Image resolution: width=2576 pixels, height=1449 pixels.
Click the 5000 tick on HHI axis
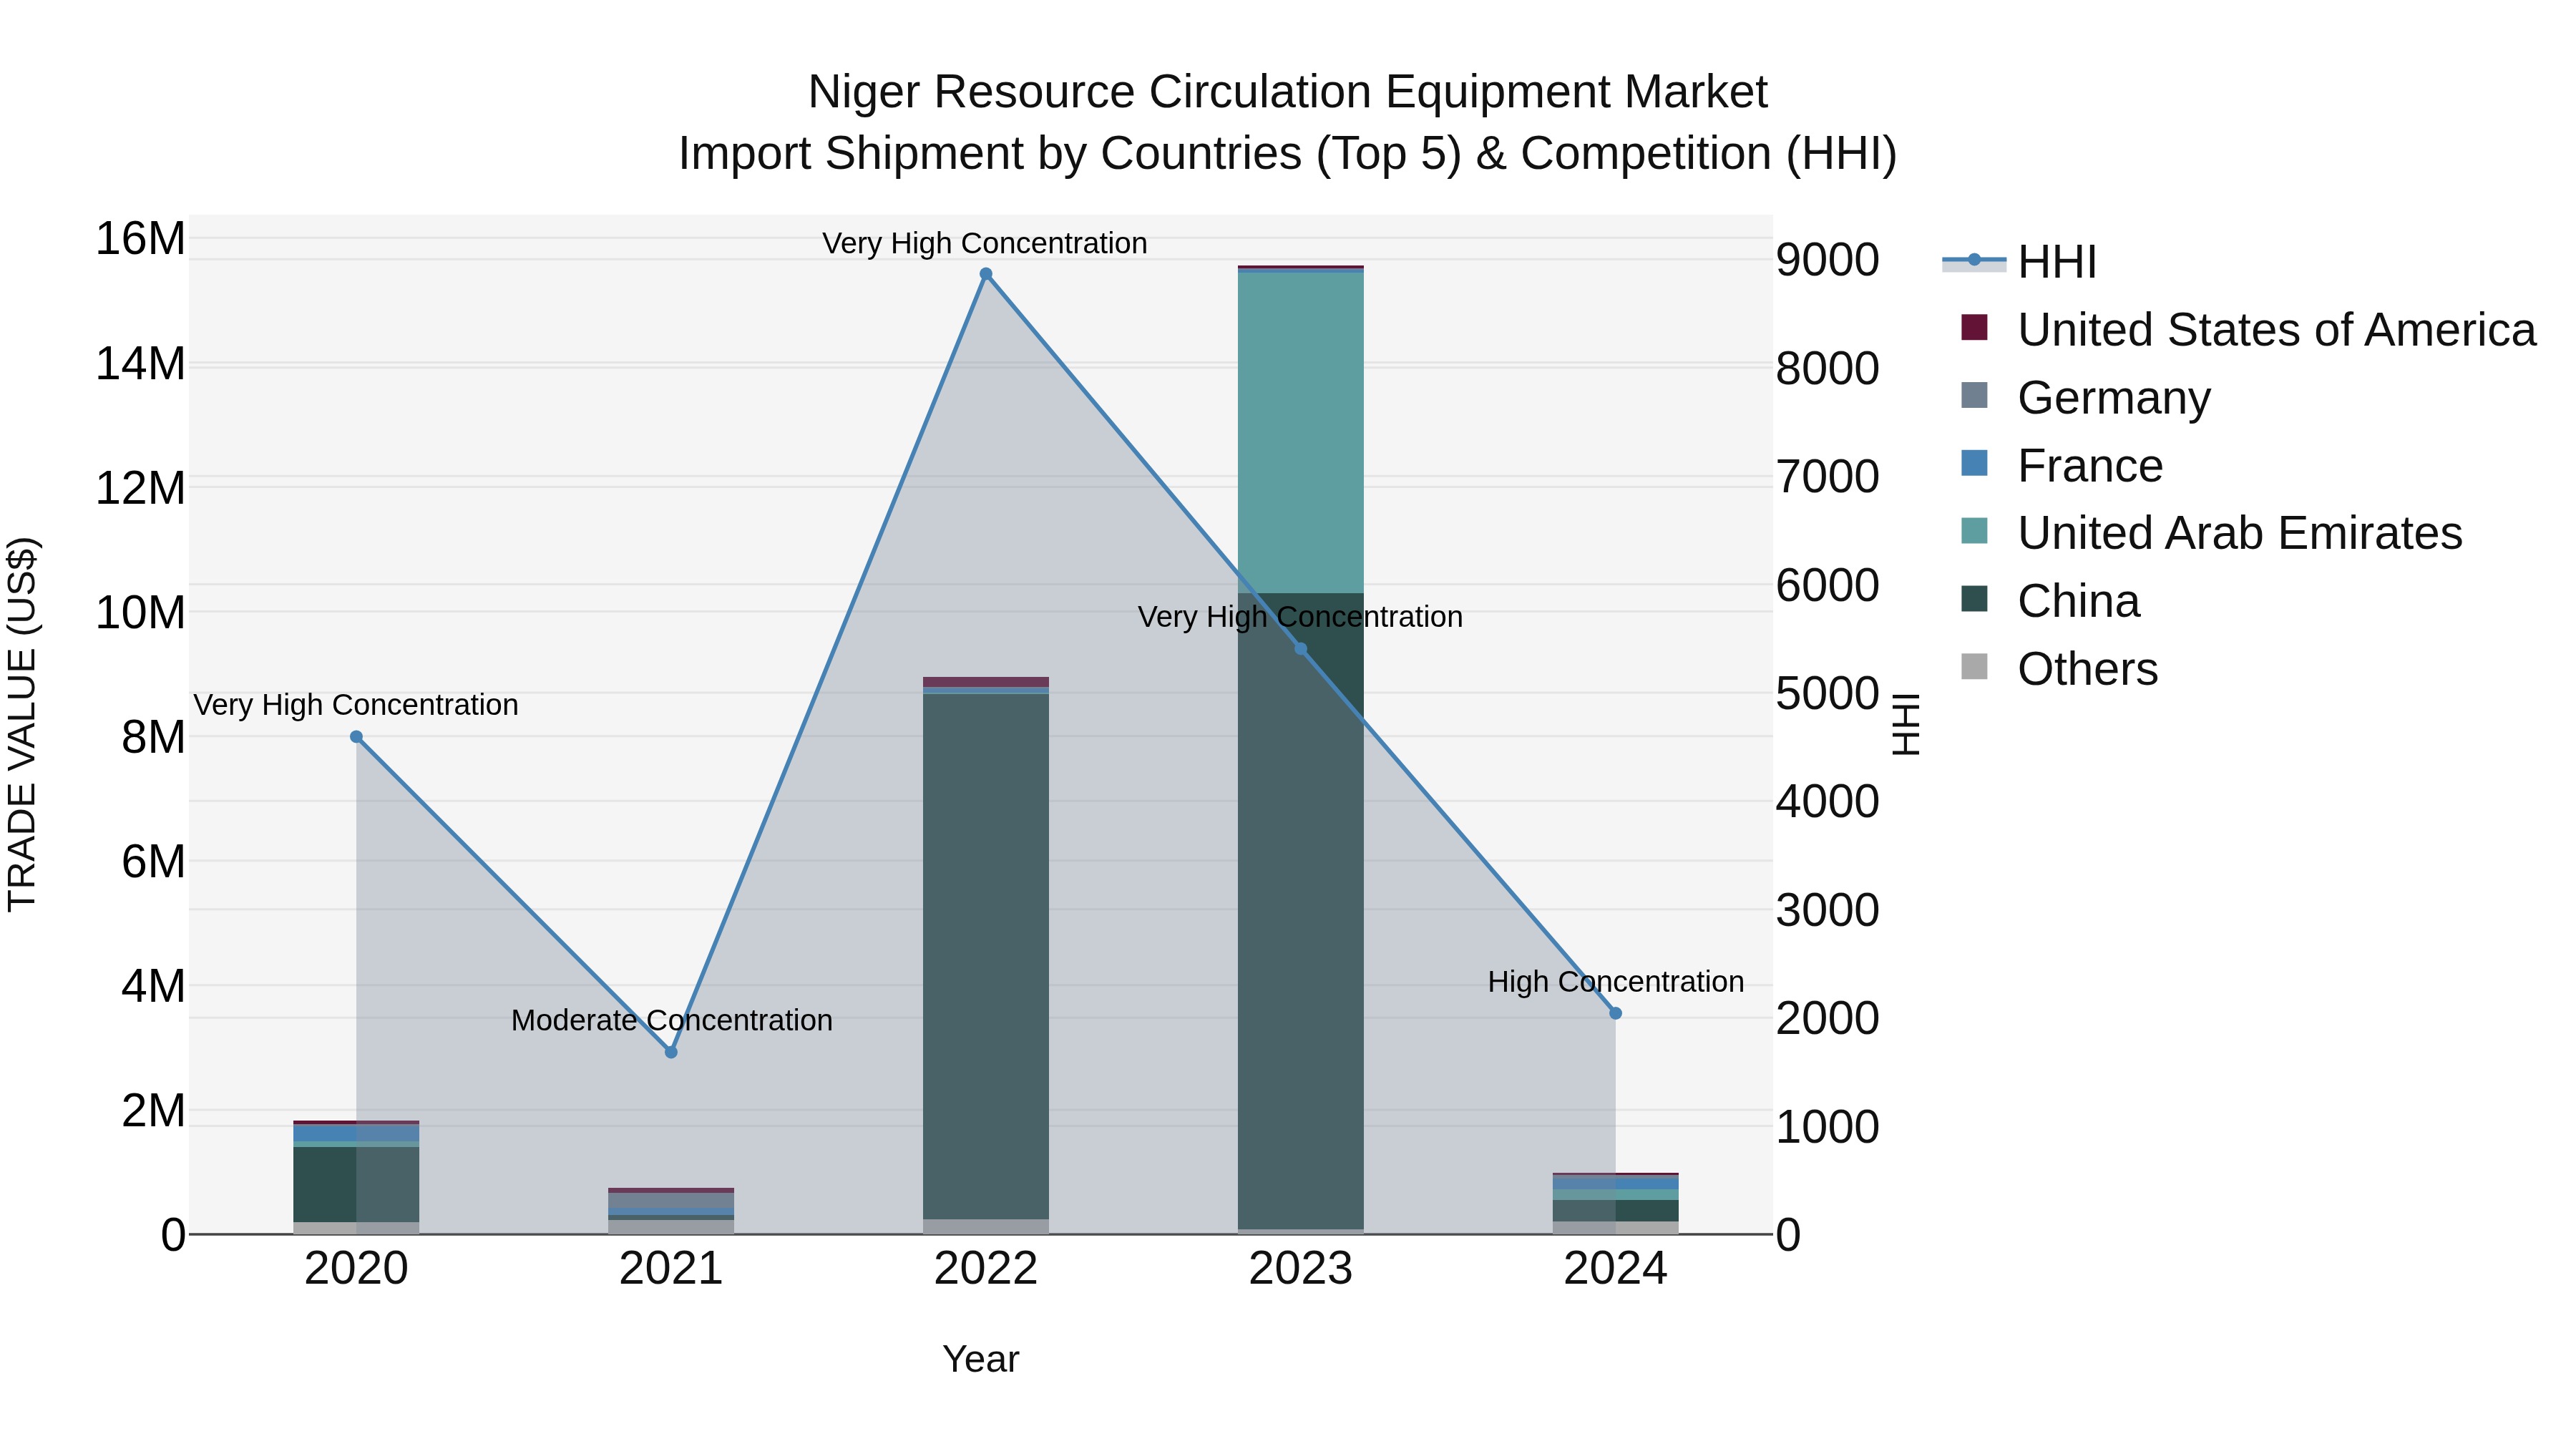pos(1828,693)
